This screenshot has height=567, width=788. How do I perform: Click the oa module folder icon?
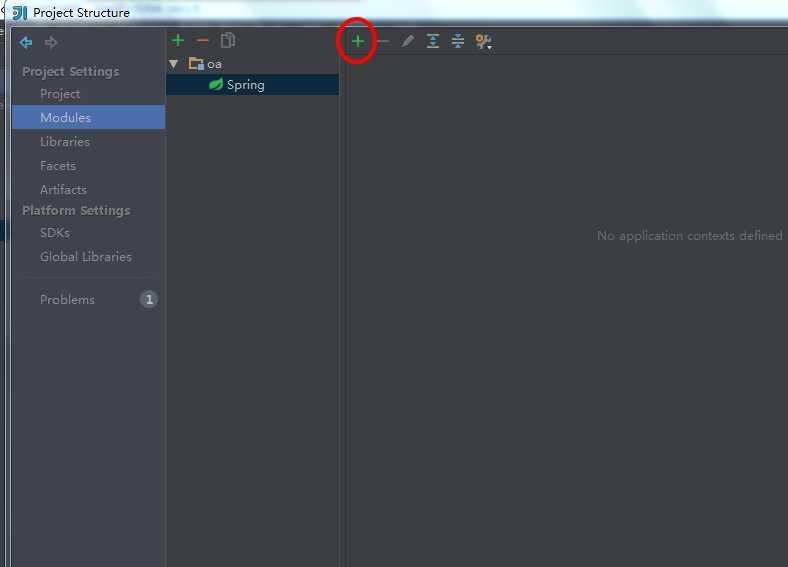point(196,64)
